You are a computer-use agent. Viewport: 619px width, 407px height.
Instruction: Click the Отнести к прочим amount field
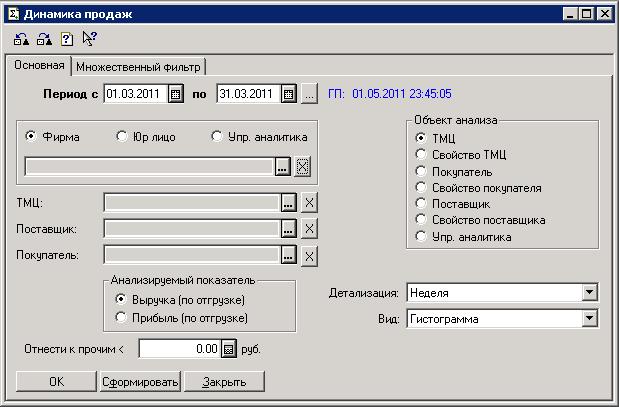pyautogui.click(x=179, y=349)
